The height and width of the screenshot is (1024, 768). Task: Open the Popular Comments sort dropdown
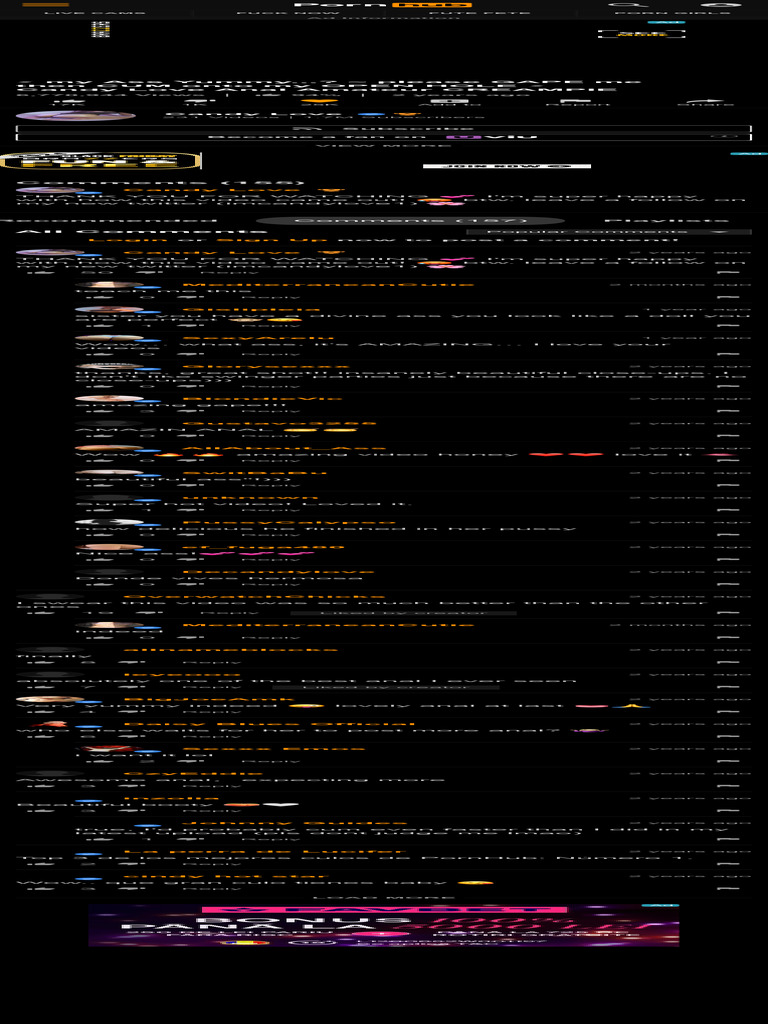coord(608,231)
